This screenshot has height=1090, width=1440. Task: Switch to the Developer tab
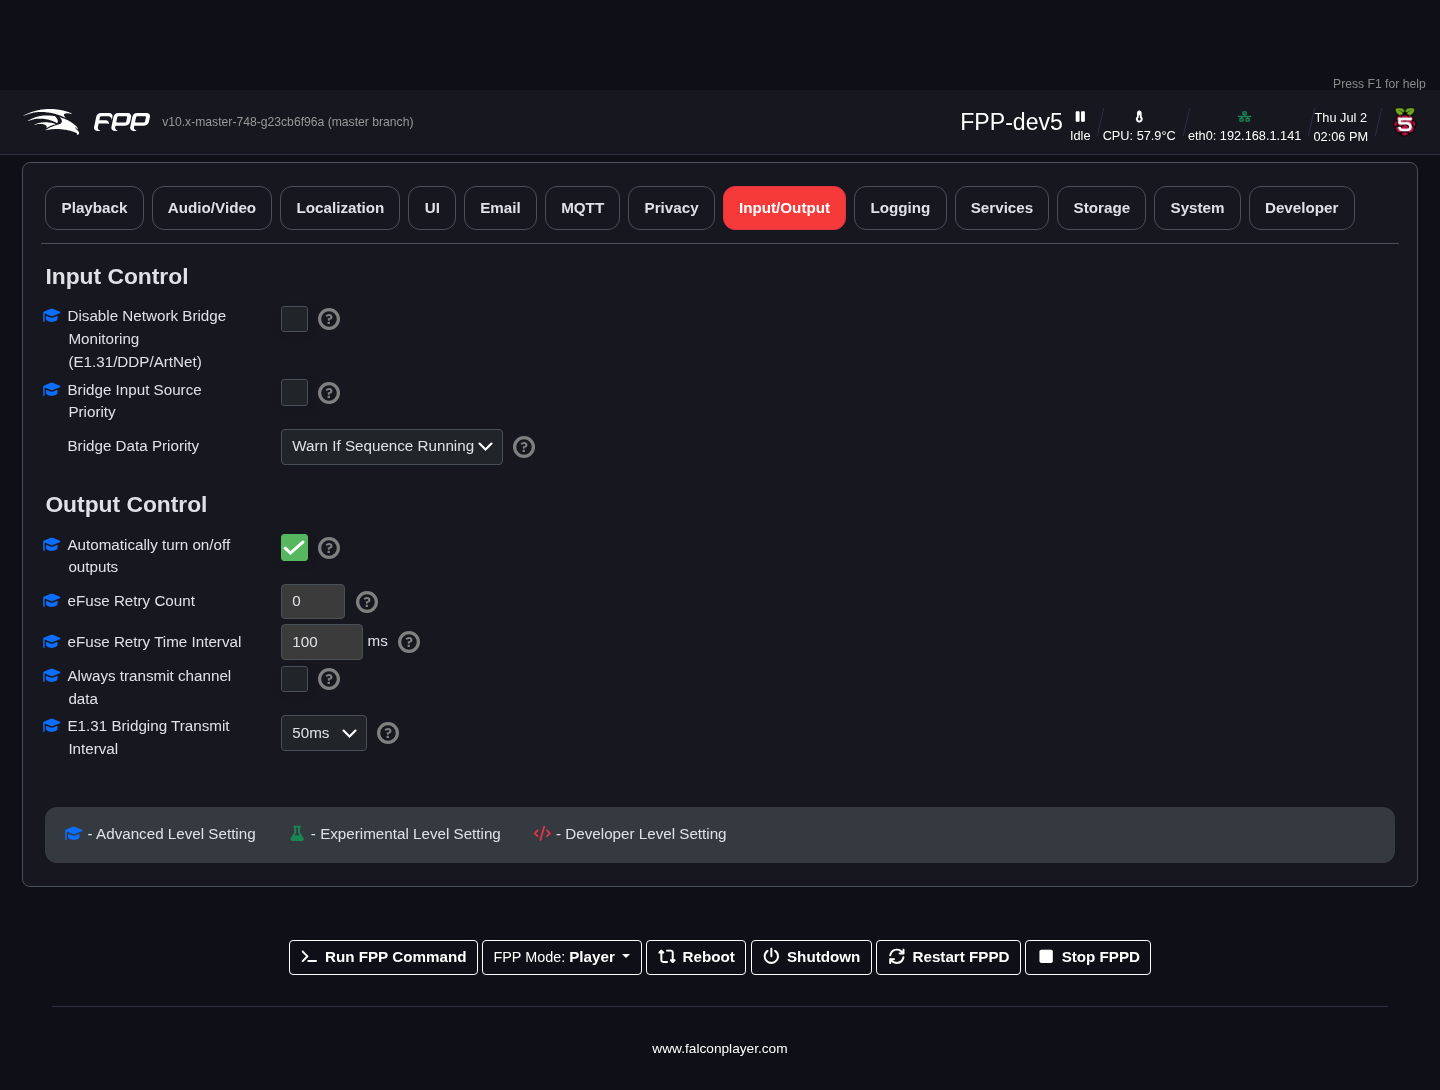tap(1302, 208)
